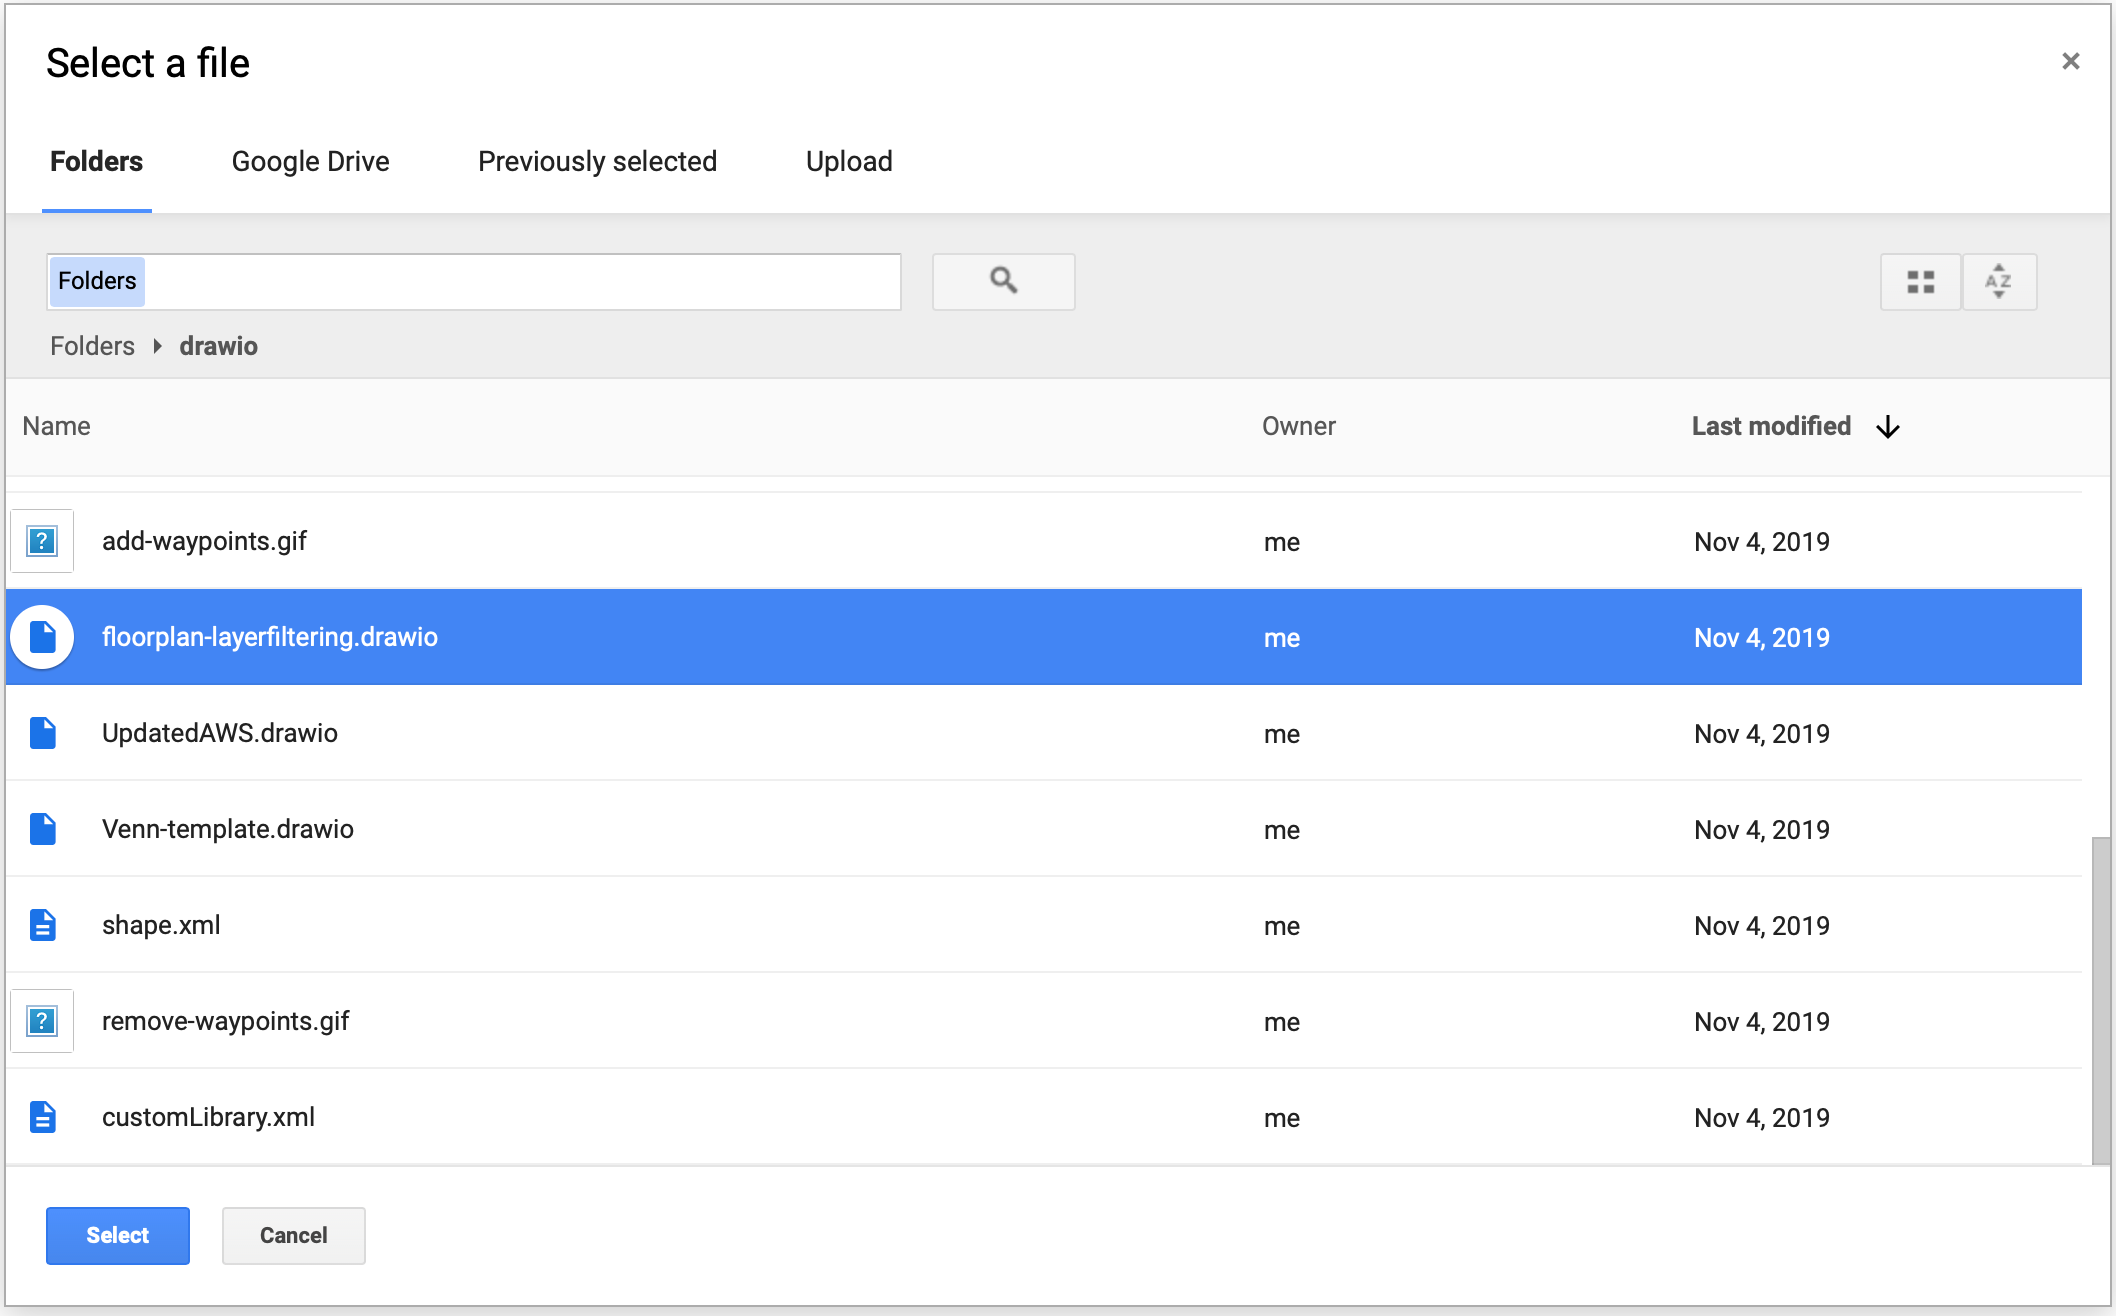Navigate to the Folders breadcrumb root
The width and height of the screenshot is (2116, 1316).
pos(91,345)
